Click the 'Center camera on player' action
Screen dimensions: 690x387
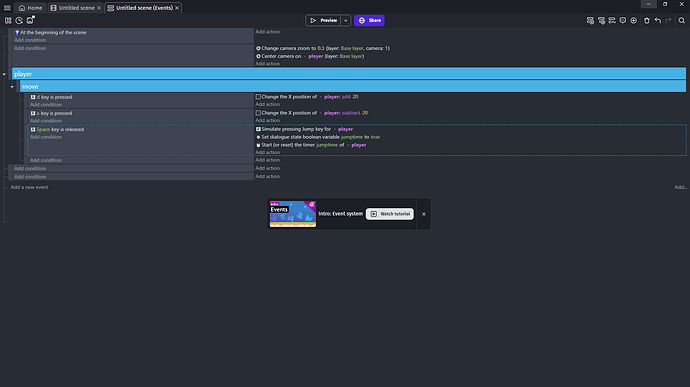310,56
